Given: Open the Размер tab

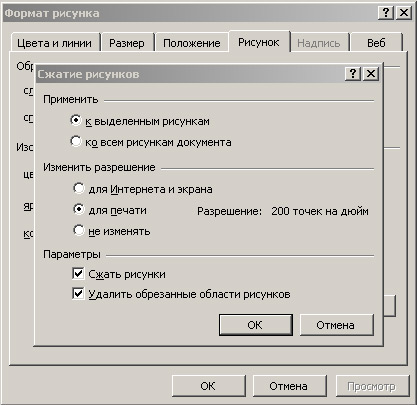Looking at the screenshot, I should point(127,43).
